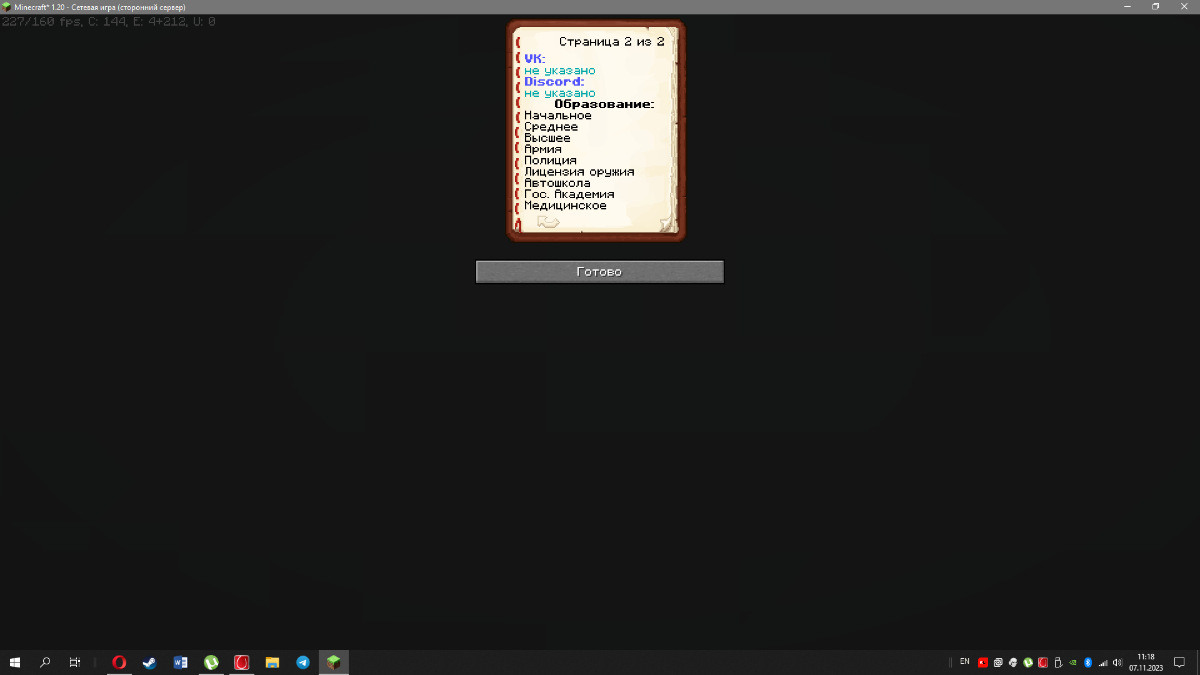Image resolution: width=1200 pixels, height=675 pixels.
Task: Open Task View on the taskbar
Action: pos(75,662)
